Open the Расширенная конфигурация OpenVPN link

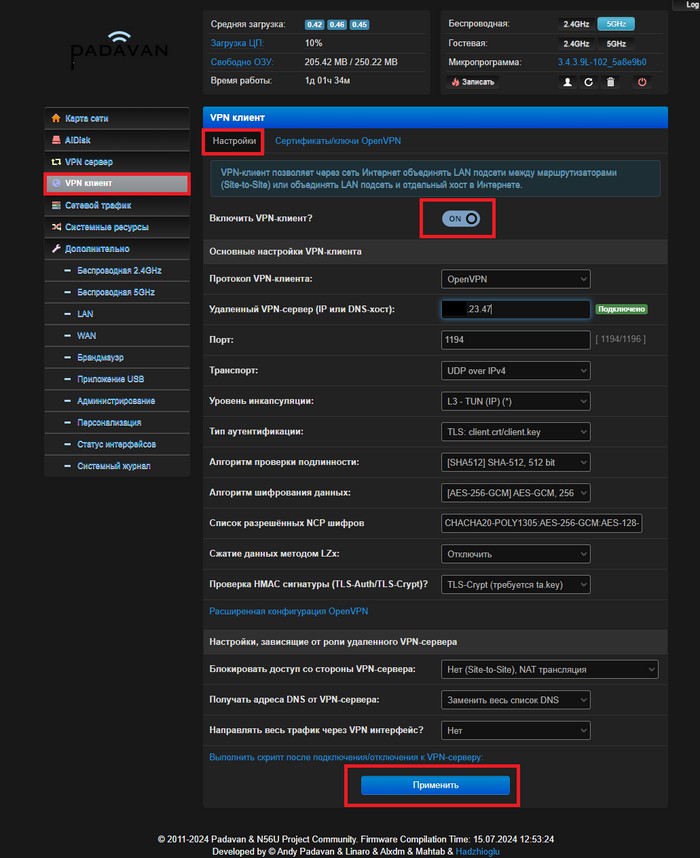pos(288,610)
